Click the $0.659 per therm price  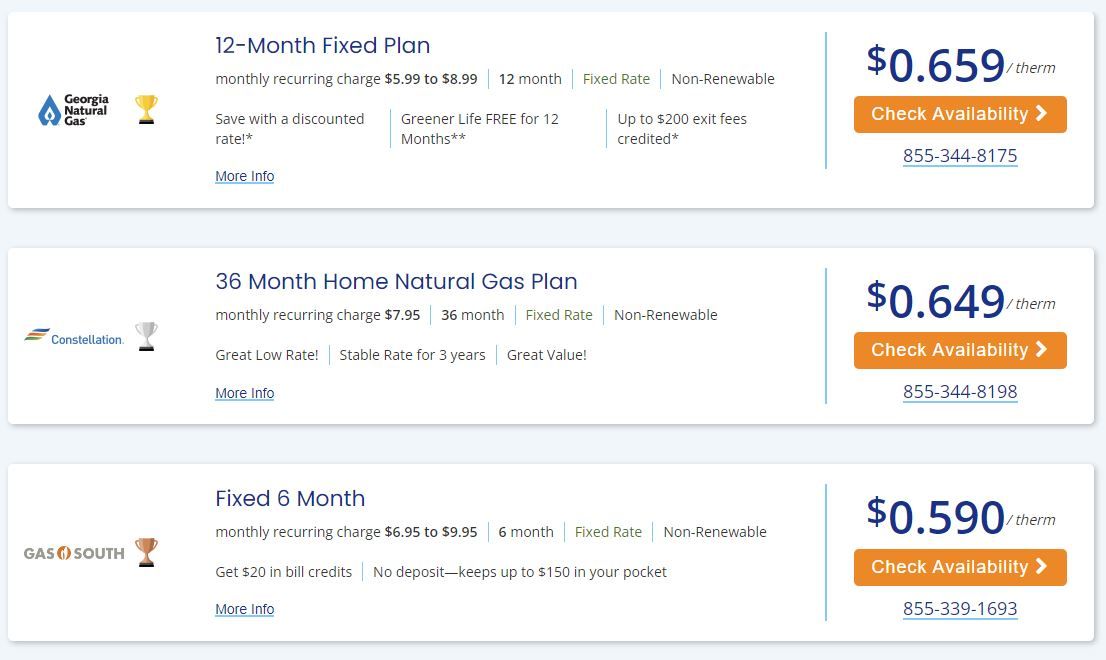pos(946,66)
